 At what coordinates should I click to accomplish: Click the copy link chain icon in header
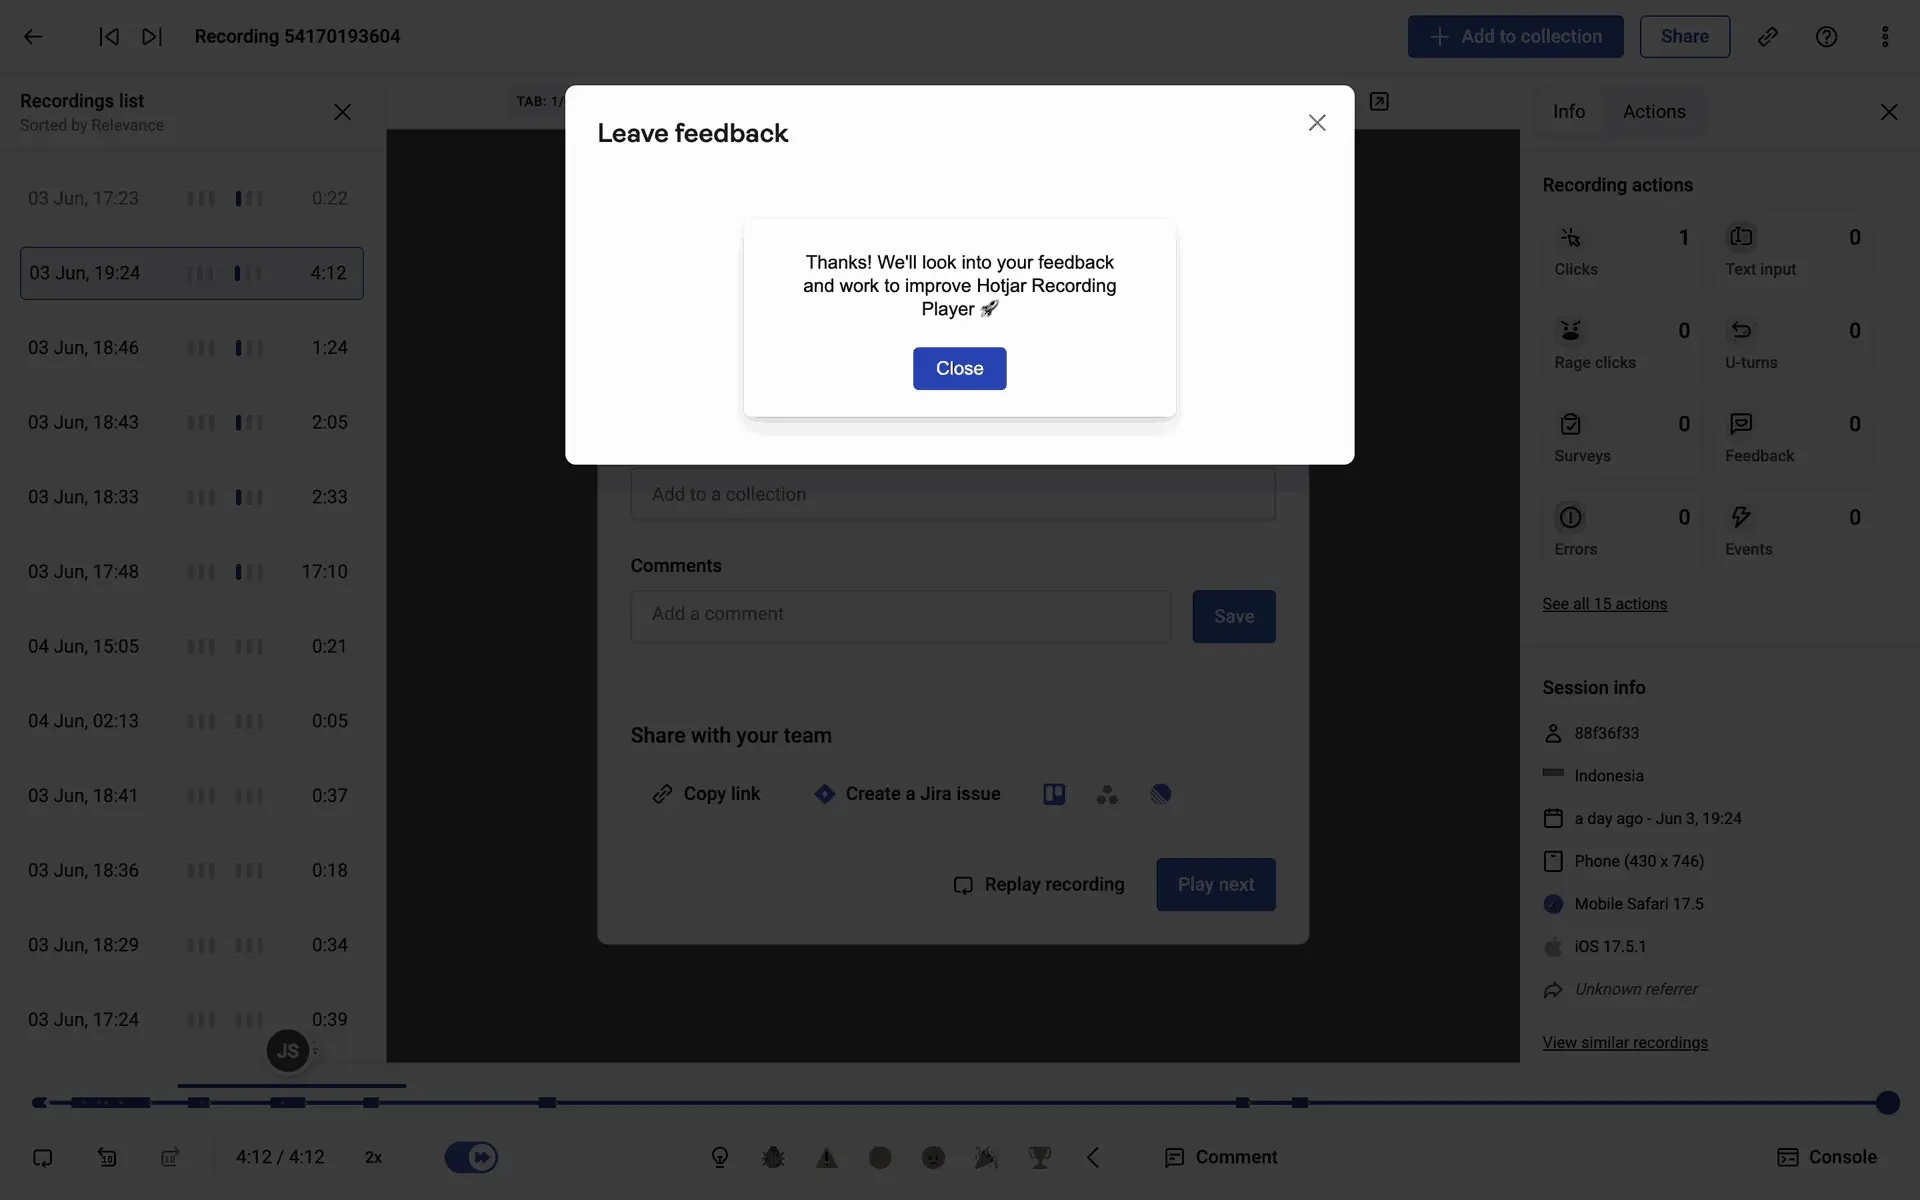pos(1768,37)
